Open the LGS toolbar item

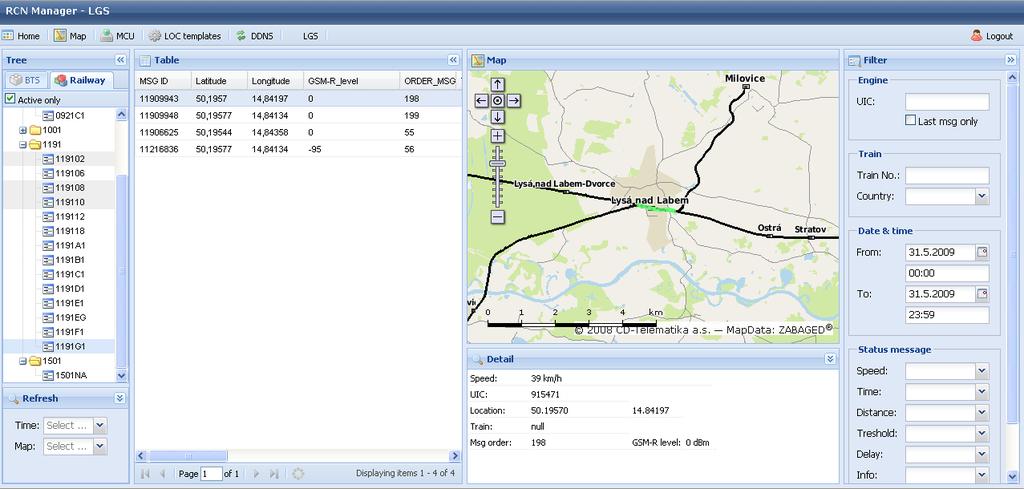(310, 36)
